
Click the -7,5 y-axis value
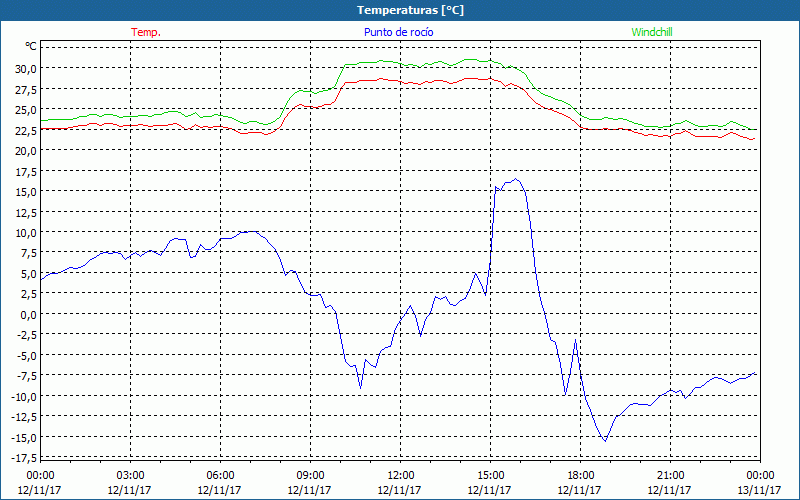tap(26, 376)
